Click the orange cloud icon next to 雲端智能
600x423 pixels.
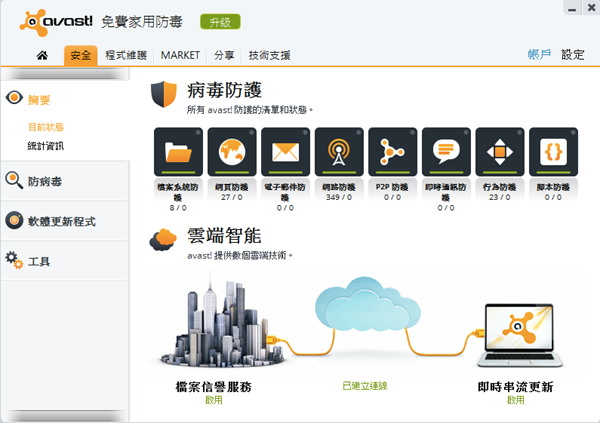pyautogui.click(x=163, y=240)
